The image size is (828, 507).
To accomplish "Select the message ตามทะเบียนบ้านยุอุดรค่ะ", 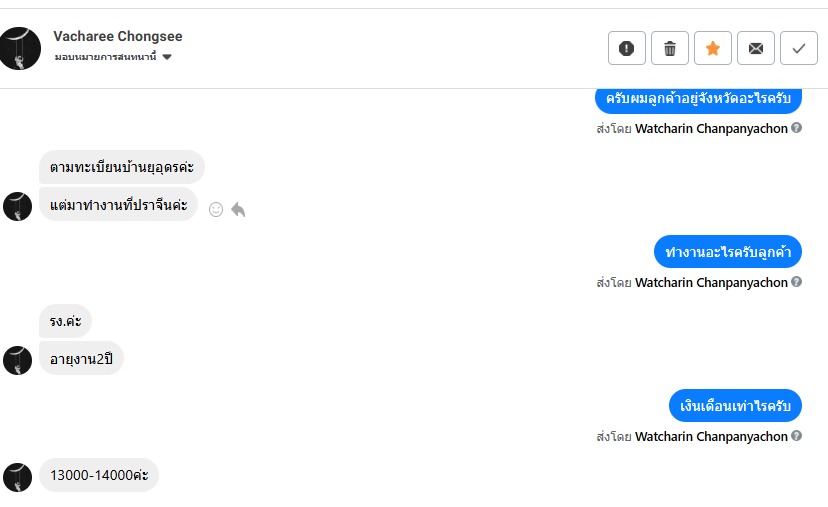I will [121, 167].
